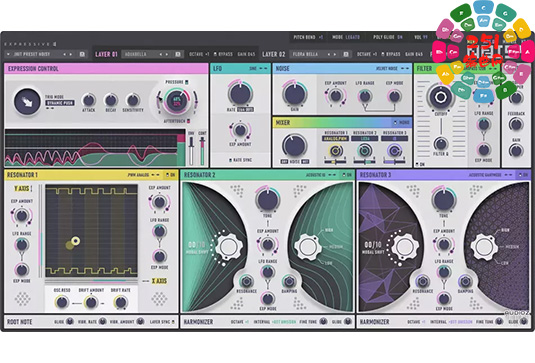This screenshot has width=535, height=363.
Task: Change Resonator 1 PWM Analog model arrows
Action: pyautogui.click(x=155, y=175)
